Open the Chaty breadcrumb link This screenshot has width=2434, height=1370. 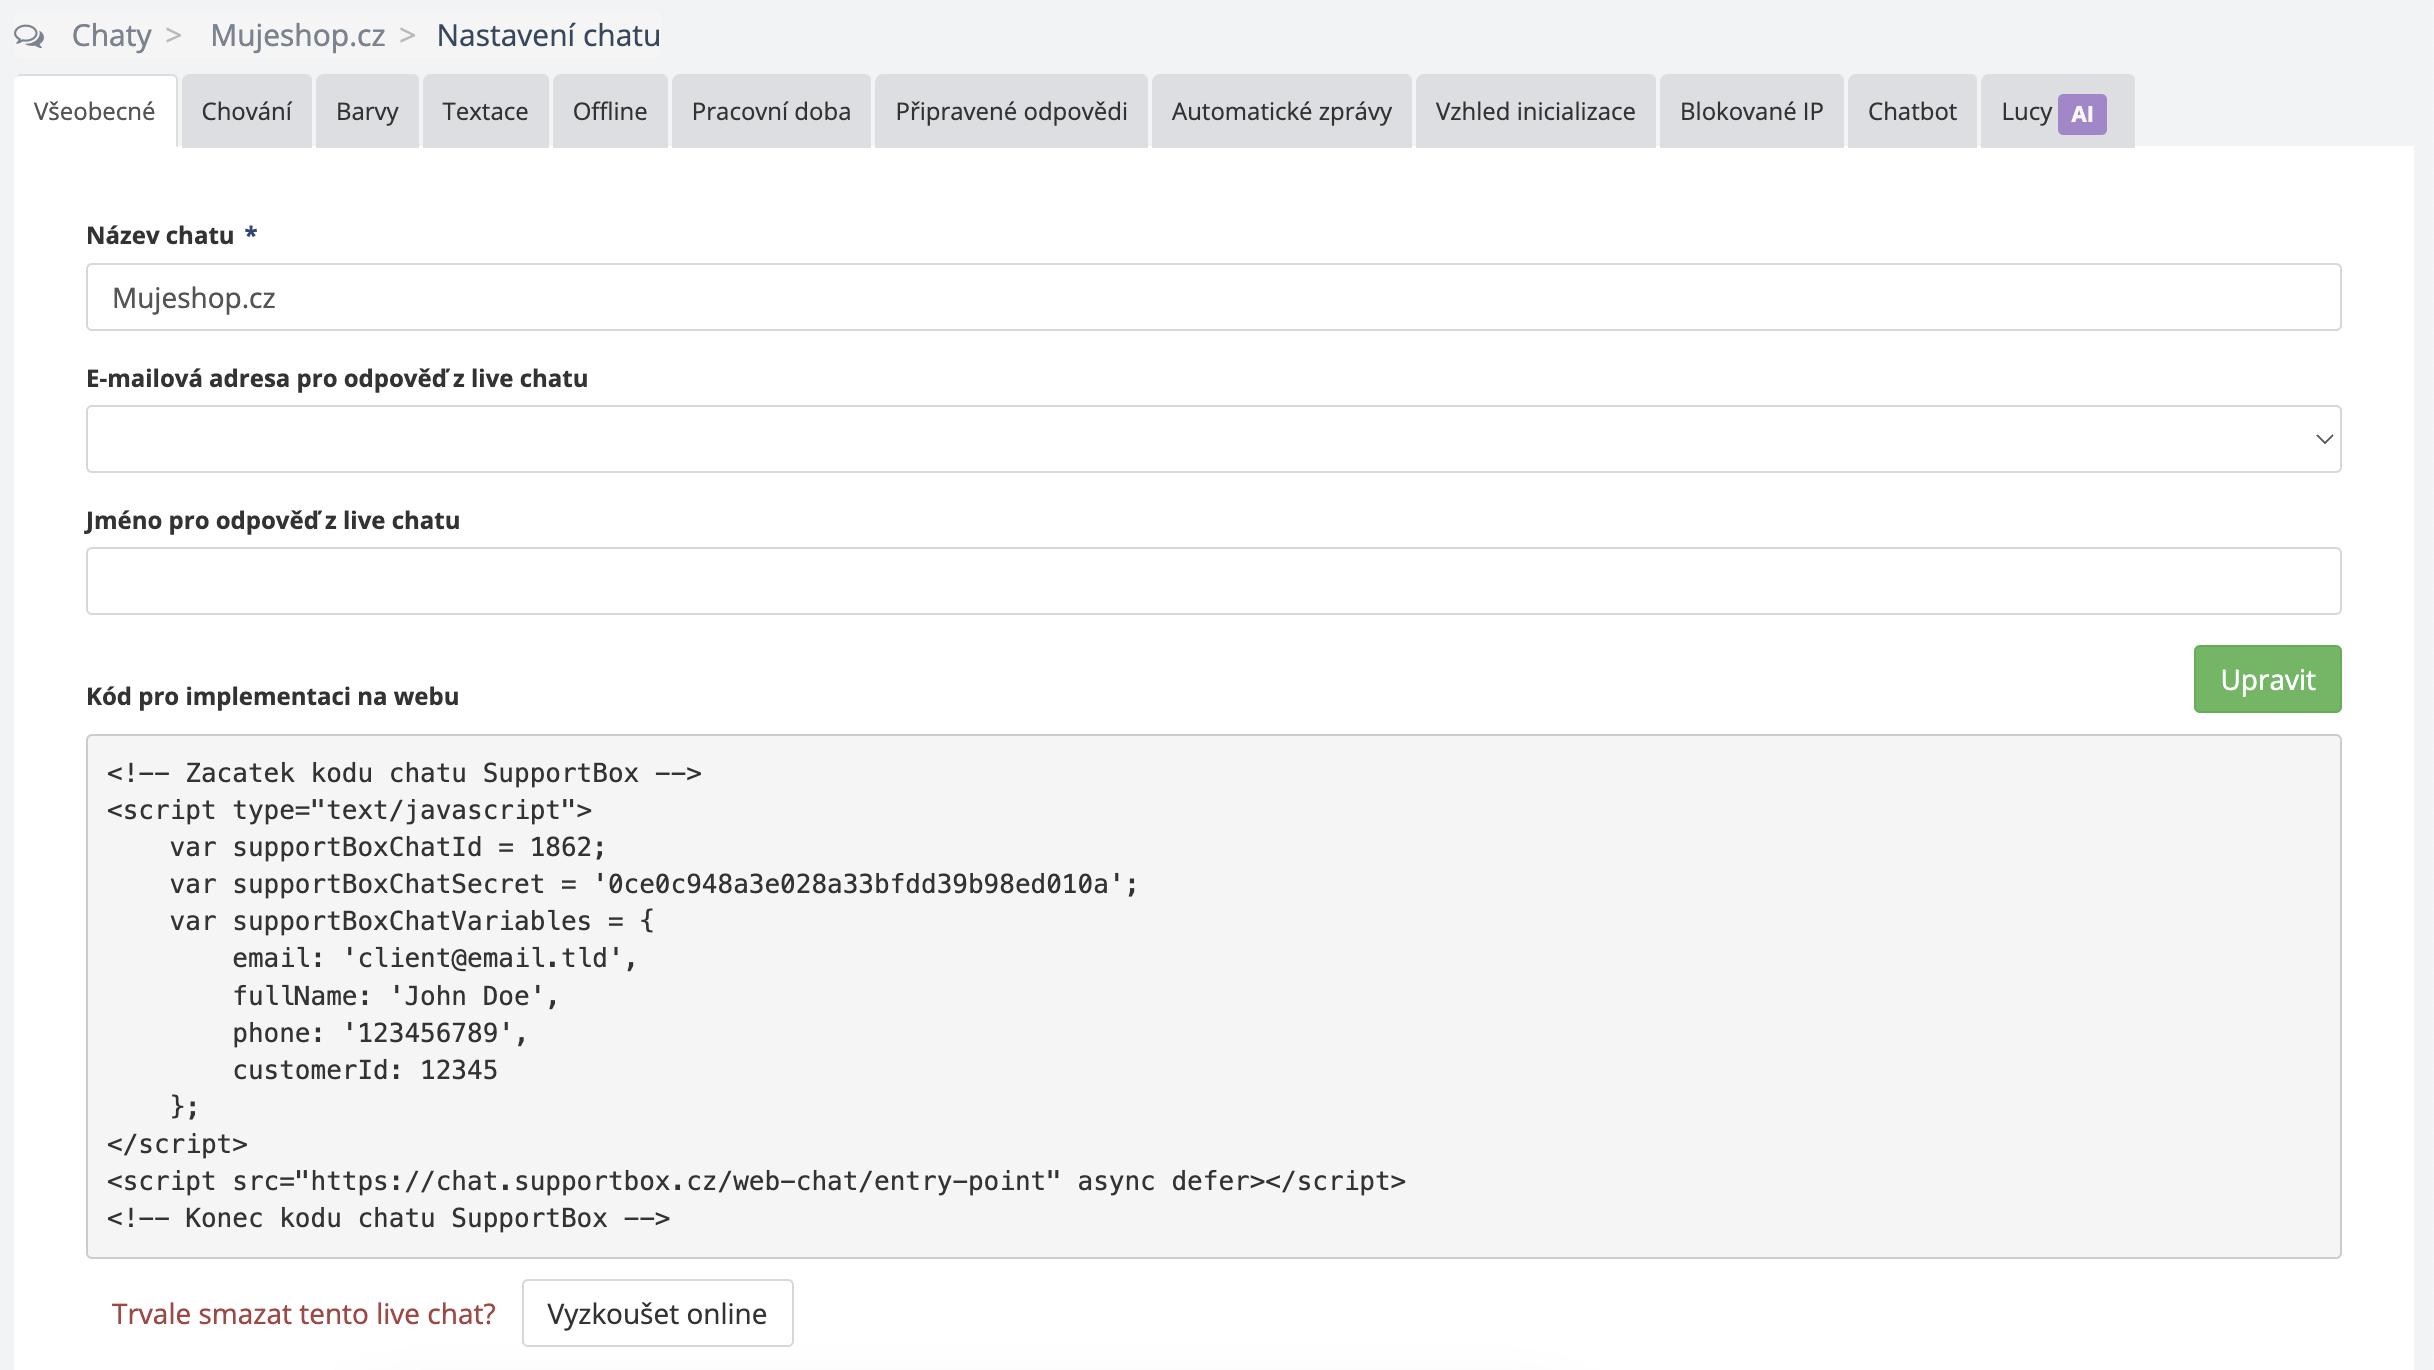tap(111, 35)
